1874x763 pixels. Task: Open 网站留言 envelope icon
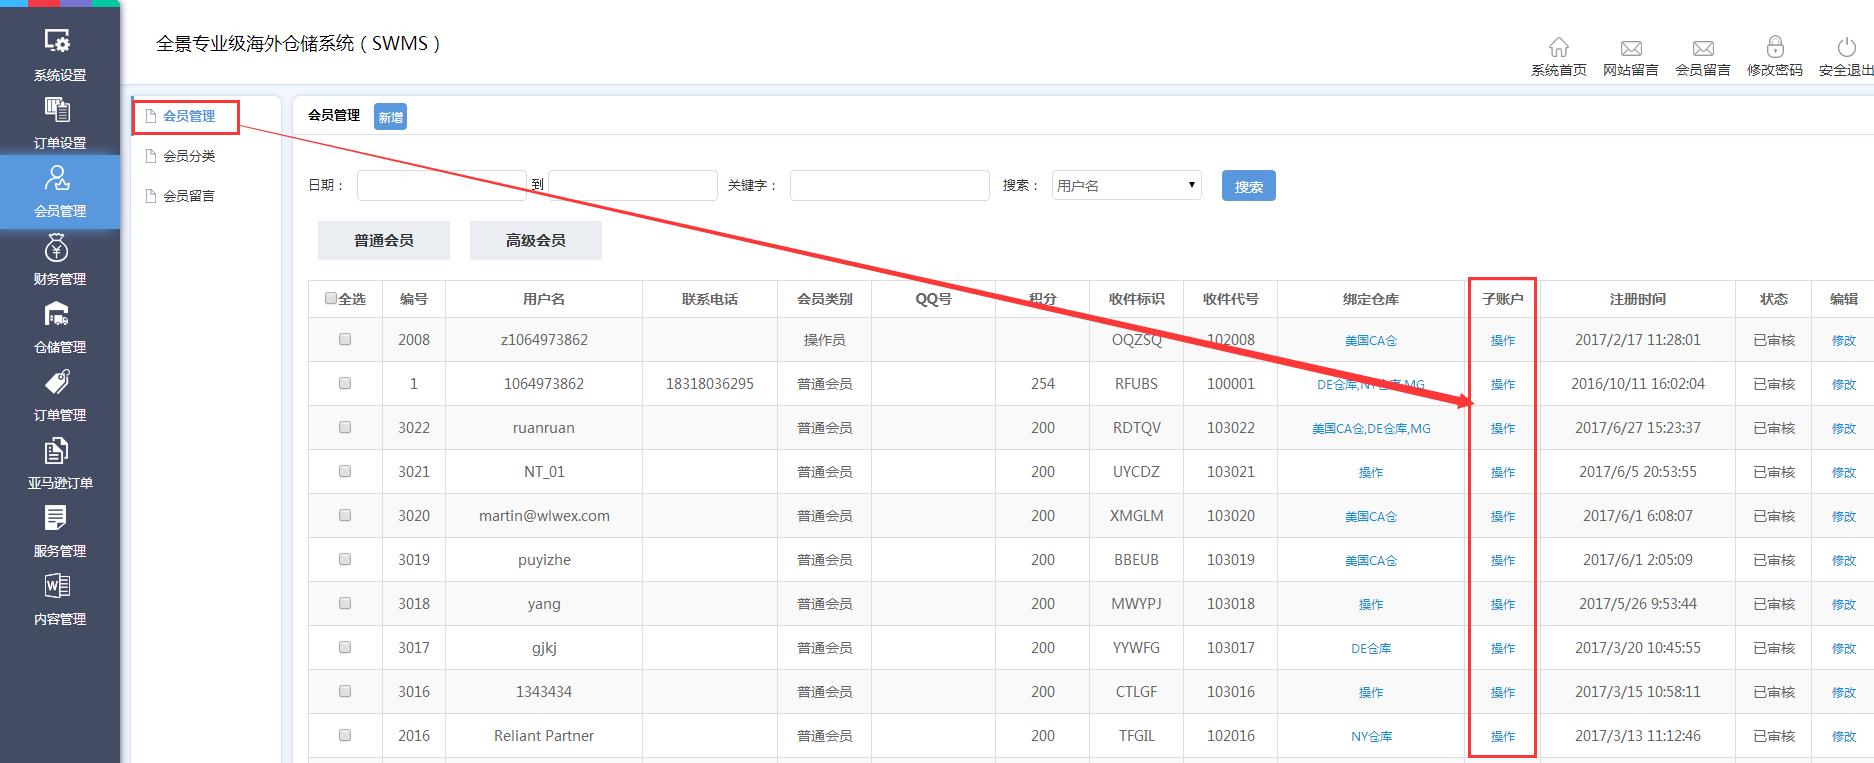click(x=1630, y=48)
